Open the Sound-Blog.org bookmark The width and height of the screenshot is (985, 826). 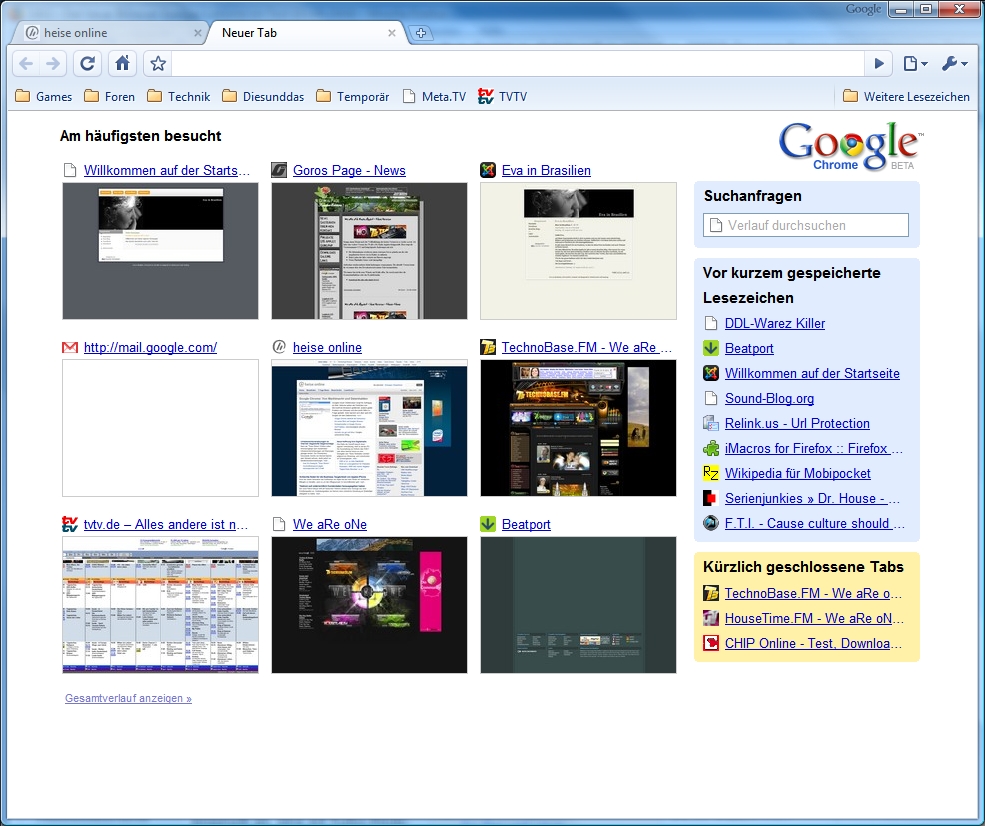[769, 399]
